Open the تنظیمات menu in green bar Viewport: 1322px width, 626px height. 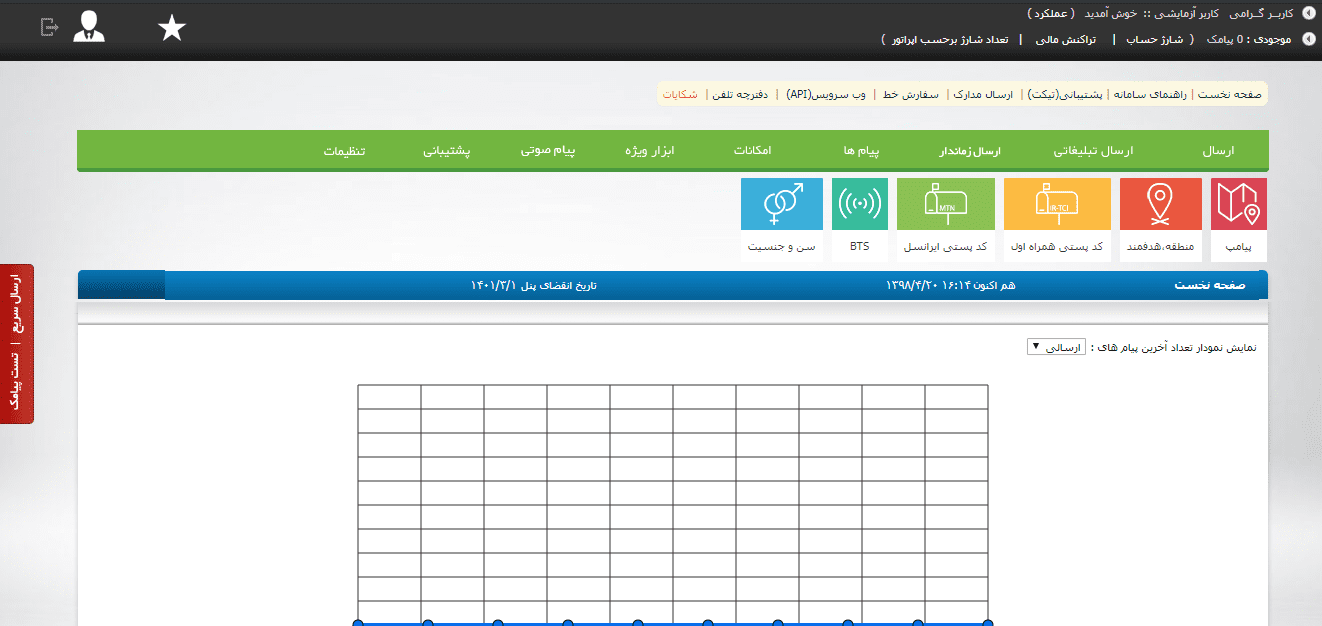click(x=344, y=151)
